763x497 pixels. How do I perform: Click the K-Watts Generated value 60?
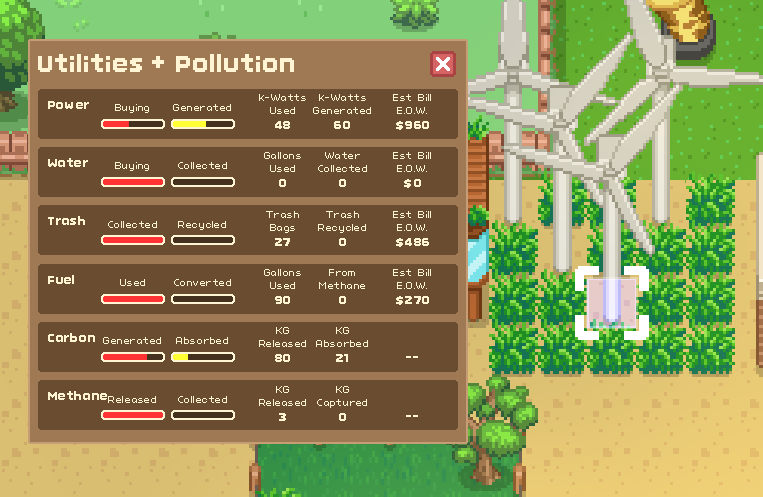pos(342,125)
